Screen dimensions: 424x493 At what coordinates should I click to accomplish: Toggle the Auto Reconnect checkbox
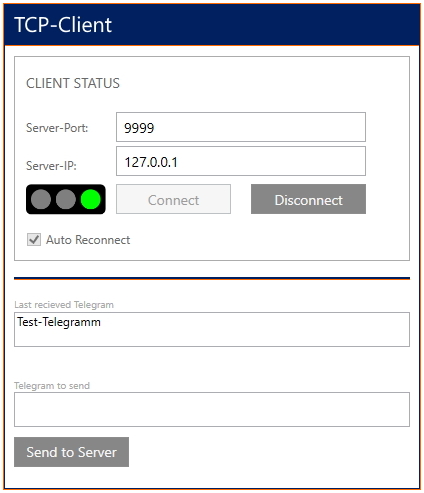(x=34, y=240)
